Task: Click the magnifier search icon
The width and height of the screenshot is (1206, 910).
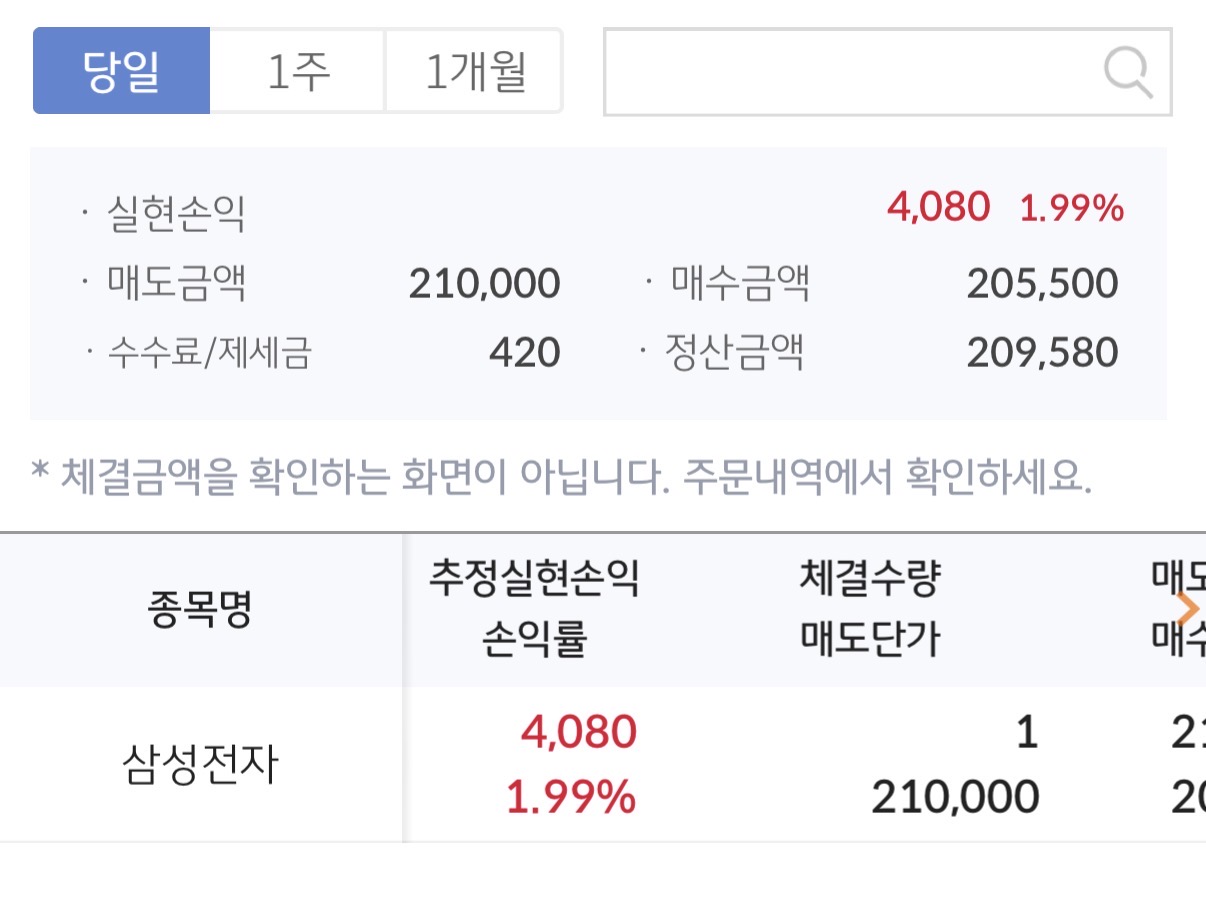Action: [x=1127, y=73]
